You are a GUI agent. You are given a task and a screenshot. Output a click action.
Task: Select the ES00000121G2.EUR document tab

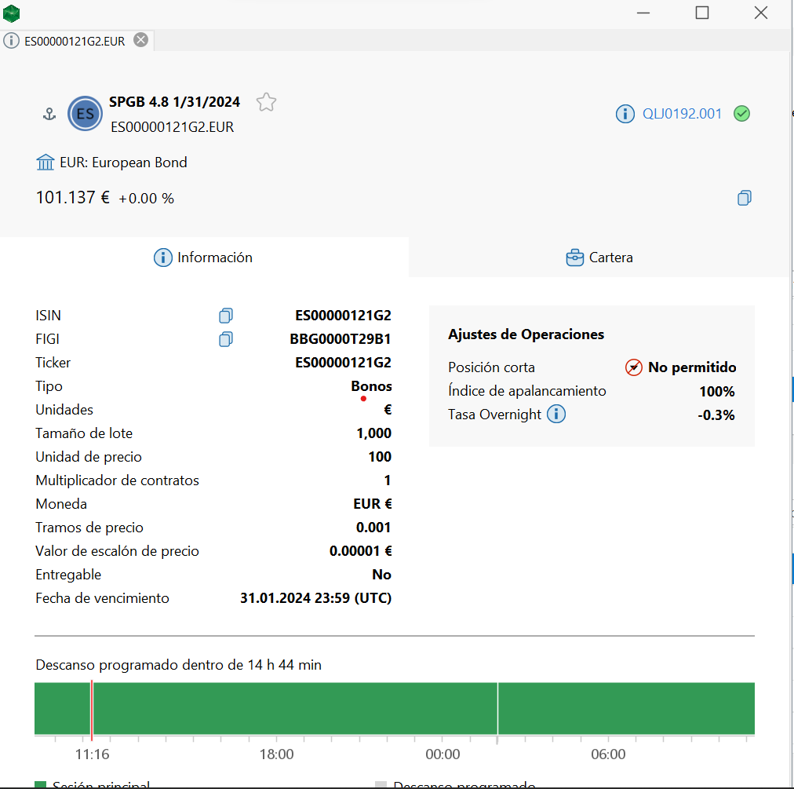coord(74,41)
